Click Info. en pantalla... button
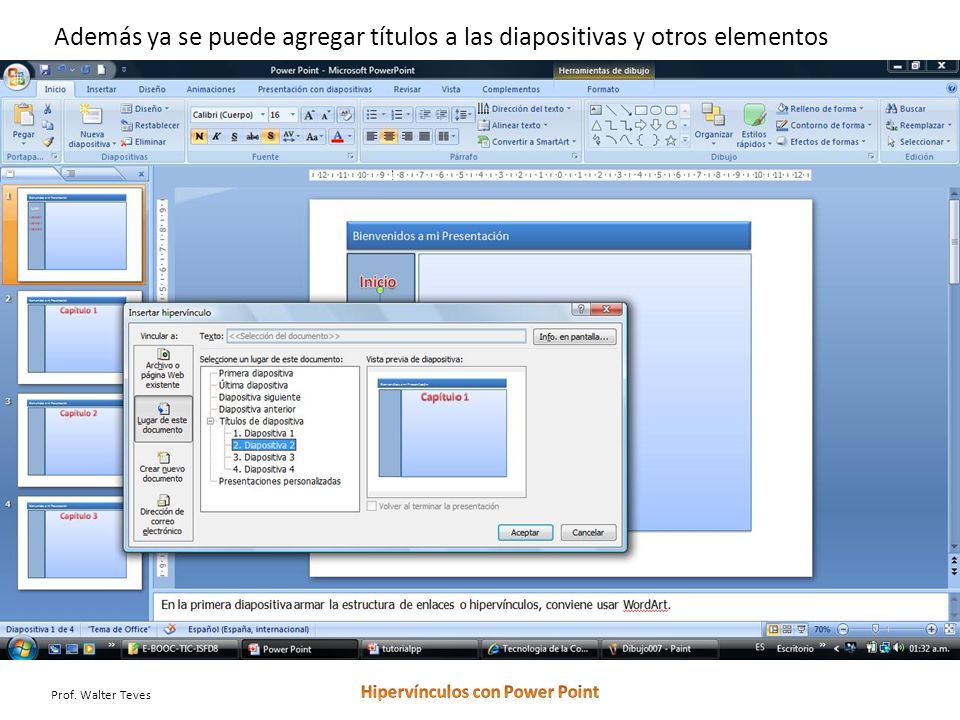 click(574, 337)
